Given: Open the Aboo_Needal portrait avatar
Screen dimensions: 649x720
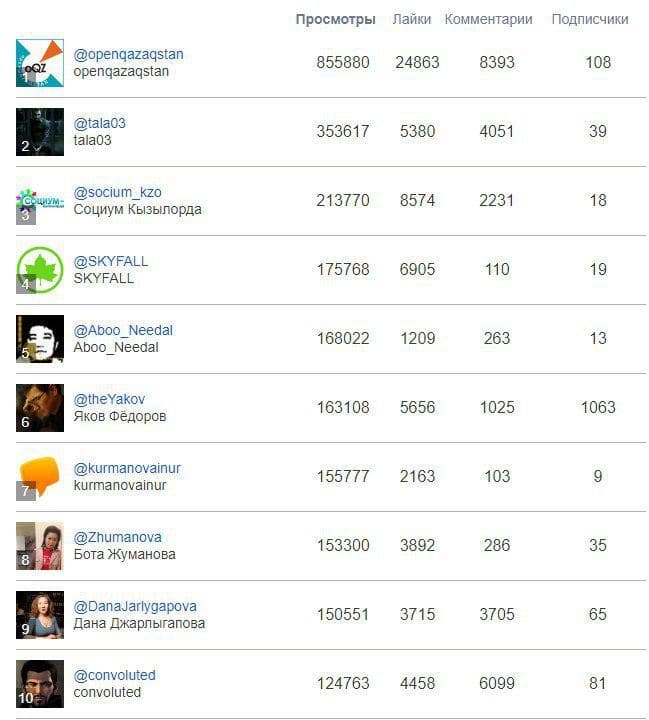Looking at the screenshot, I should click(40, 339).
